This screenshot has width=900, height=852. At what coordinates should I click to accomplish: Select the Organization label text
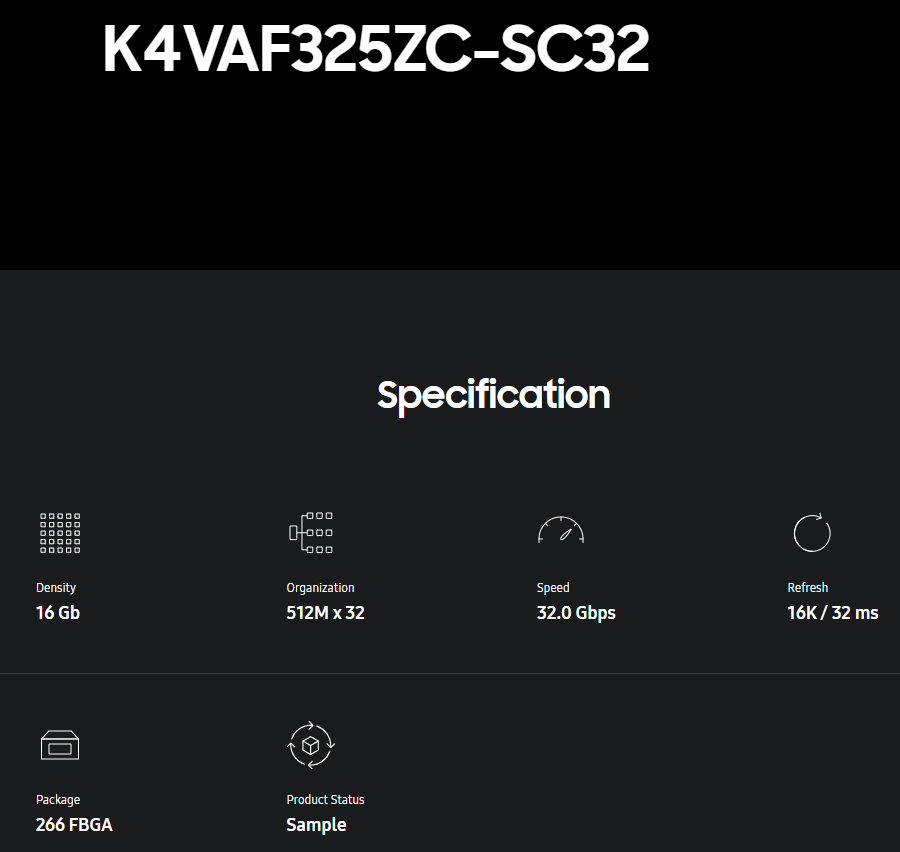[320, 588]
